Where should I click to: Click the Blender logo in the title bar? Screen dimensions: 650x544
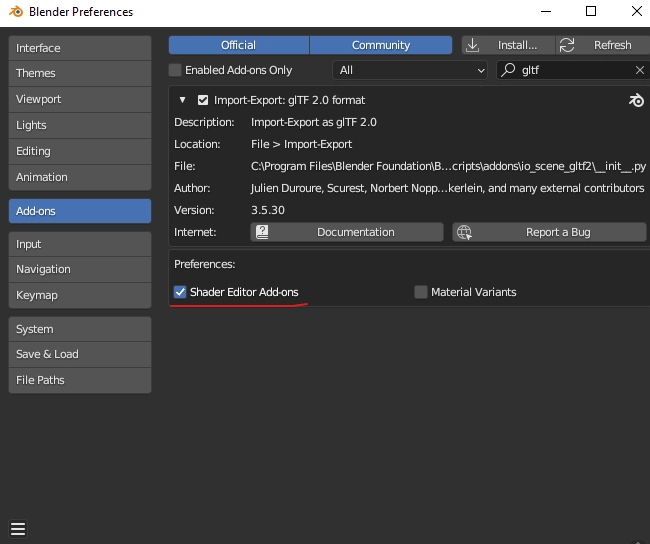16,12
